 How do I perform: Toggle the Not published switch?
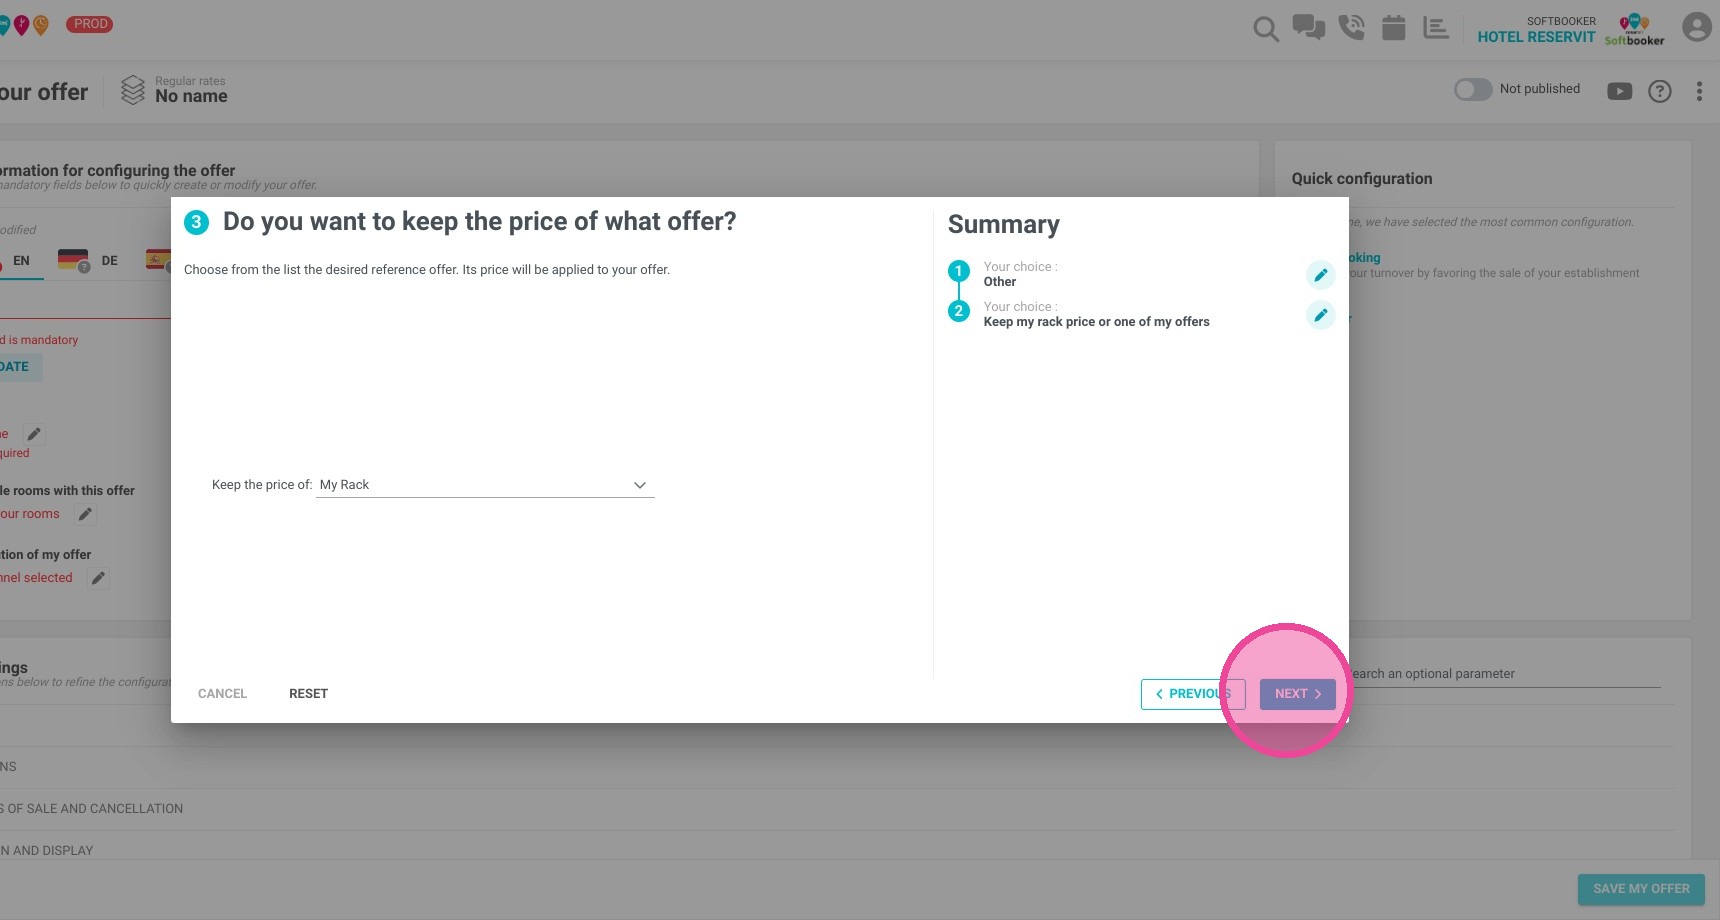tap(1473, 89)
